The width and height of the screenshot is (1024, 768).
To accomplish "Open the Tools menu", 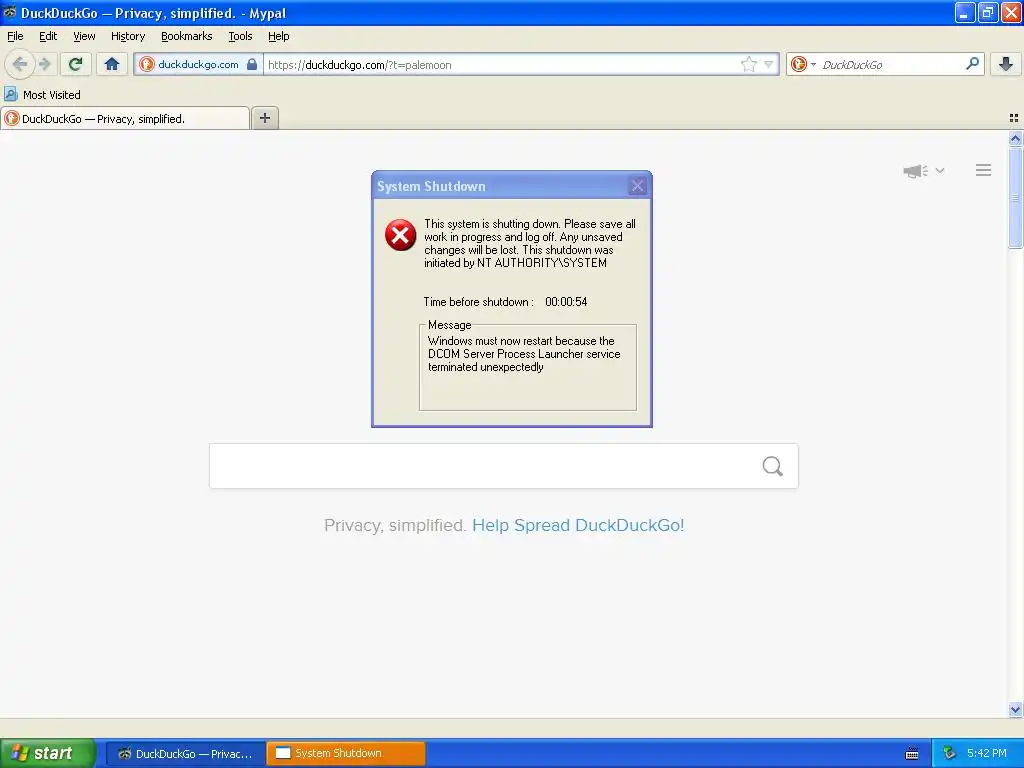I will [x=240, y=36].
